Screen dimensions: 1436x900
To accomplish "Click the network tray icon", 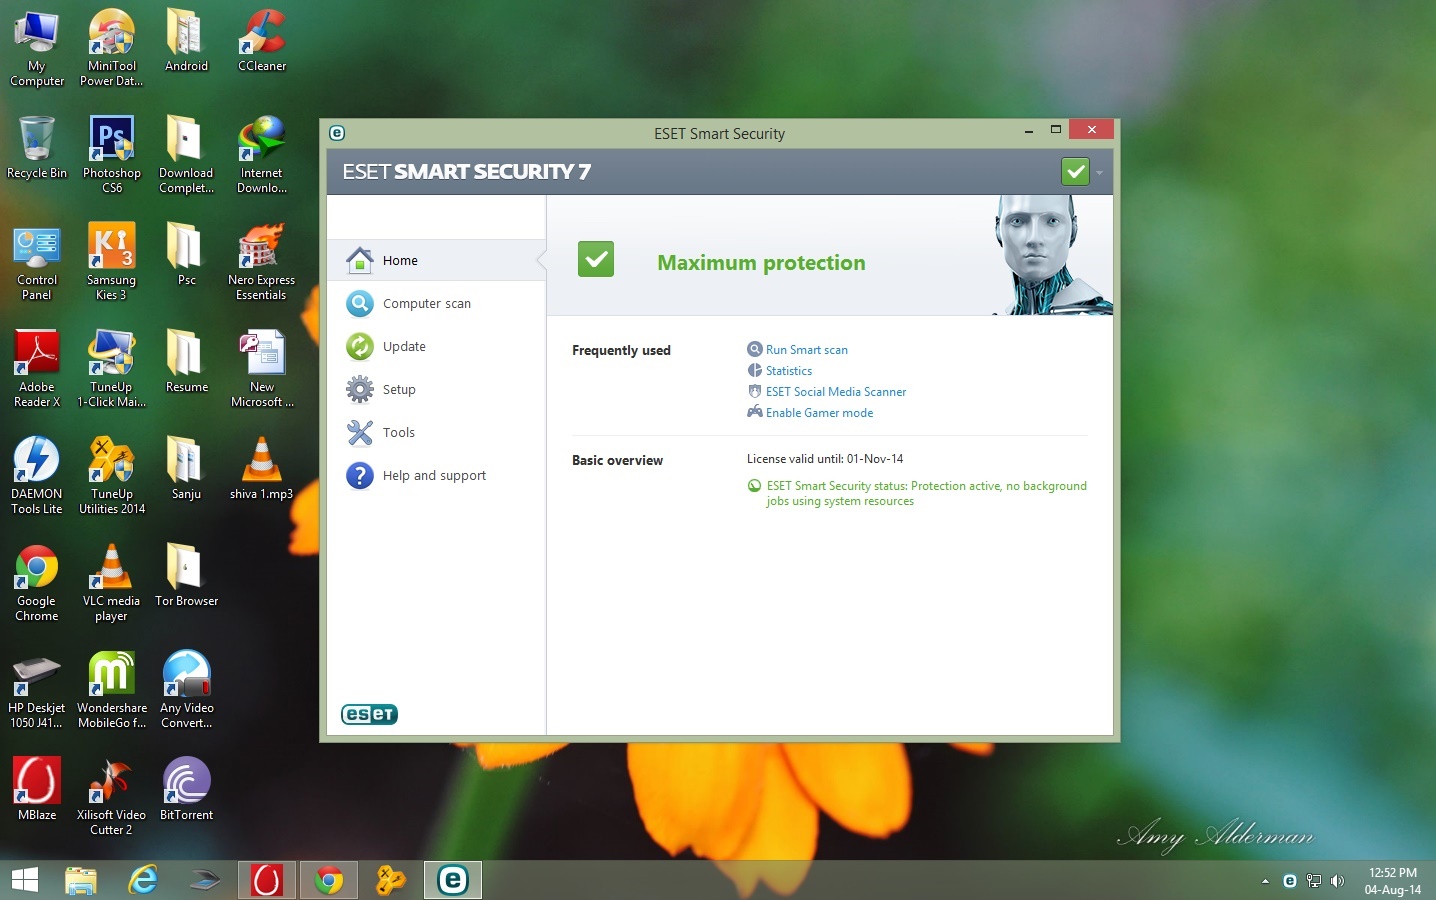I will point(1314,881).
